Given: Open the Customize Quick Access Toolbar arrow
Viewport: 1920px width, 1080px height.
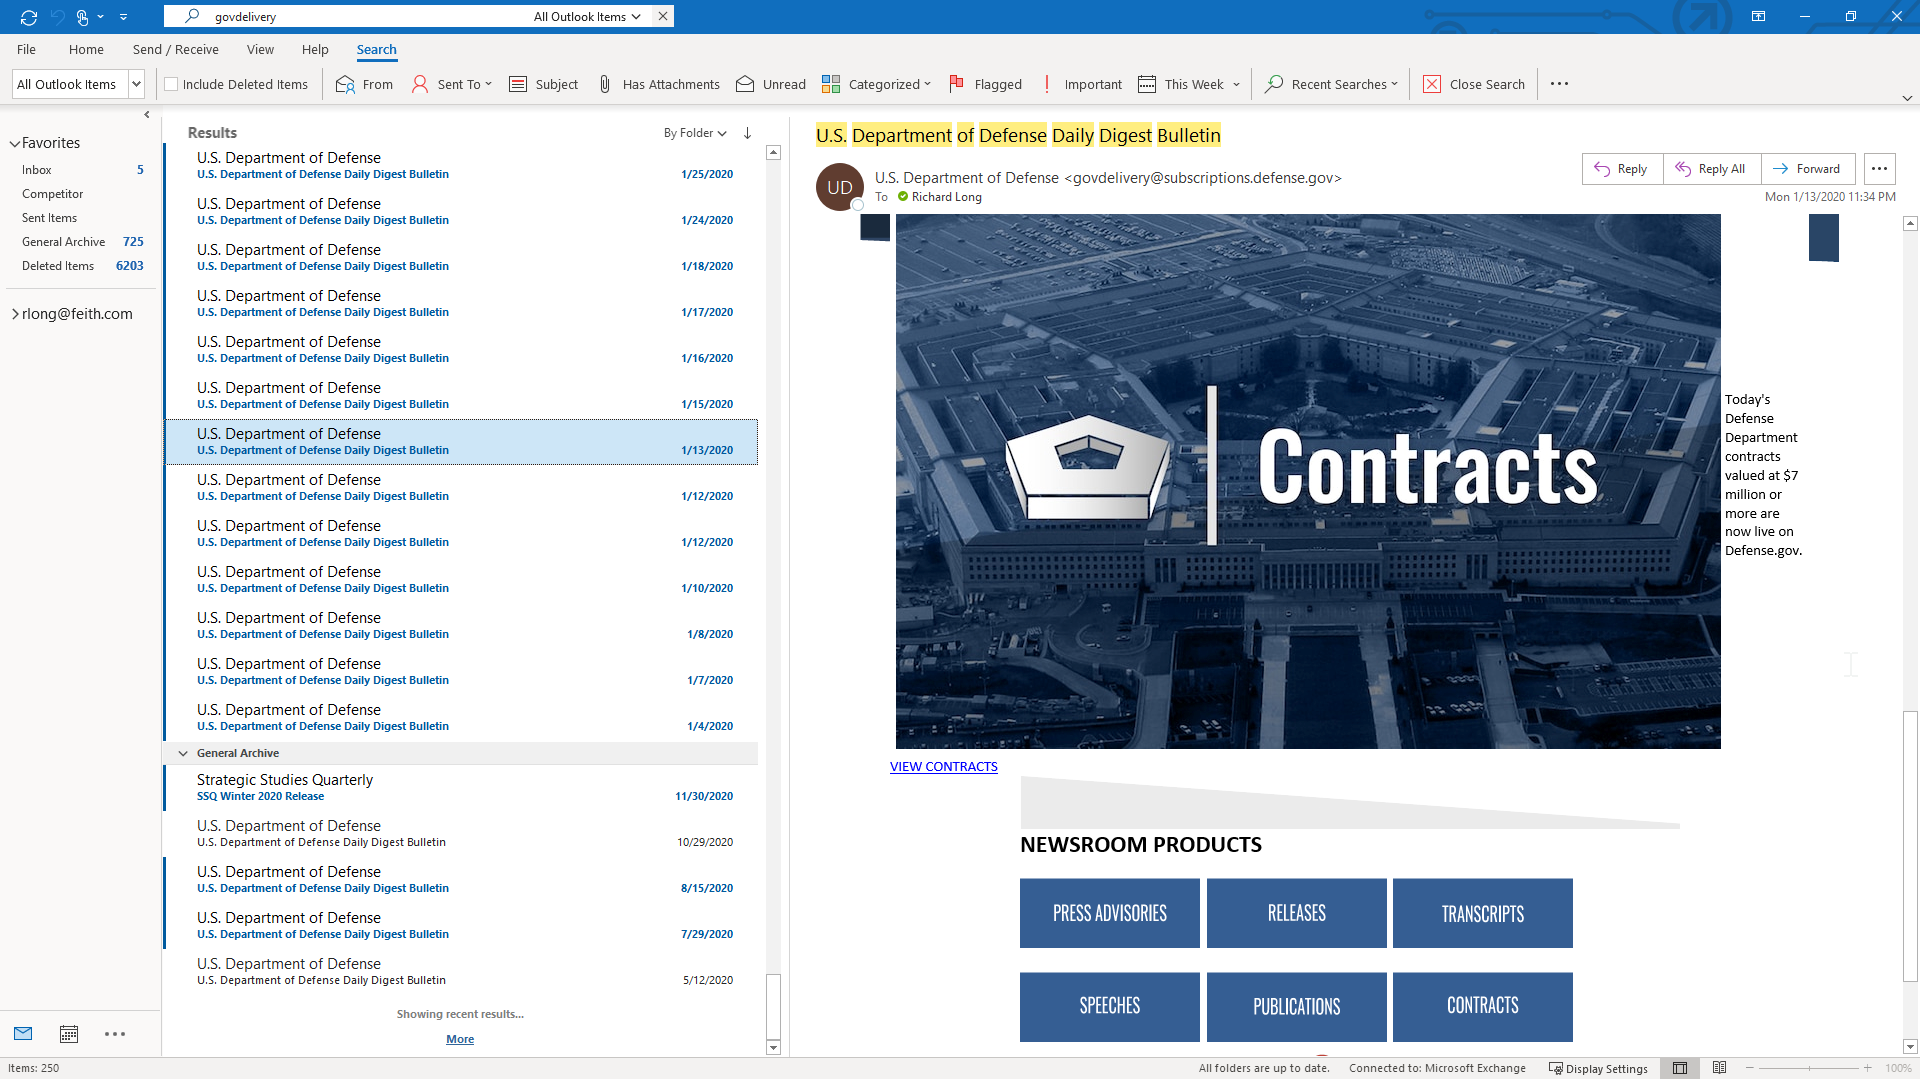Looking at the screenshot, I should click(x=123, y=17).
